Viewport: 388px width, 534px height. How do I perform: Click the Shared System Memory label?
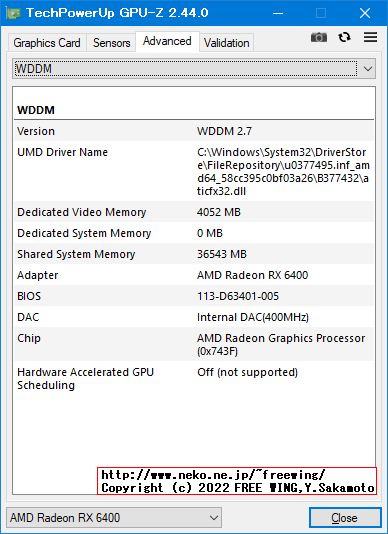(x=76, y=254)
